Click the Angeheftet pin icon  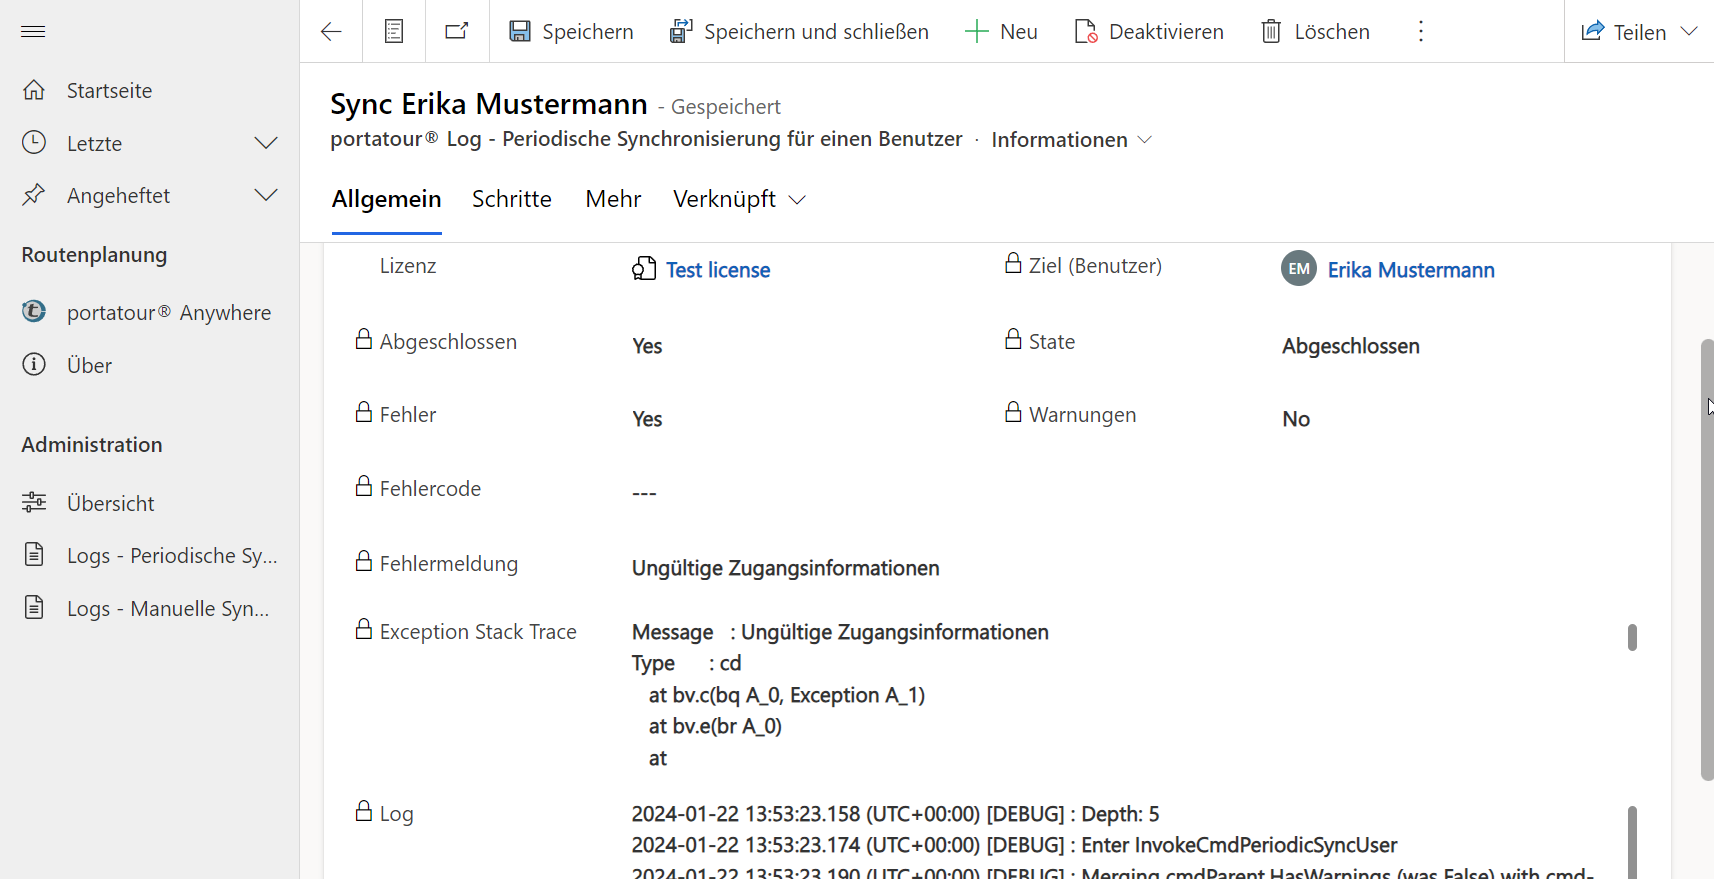pyautogui.click(x=34, y=195)
